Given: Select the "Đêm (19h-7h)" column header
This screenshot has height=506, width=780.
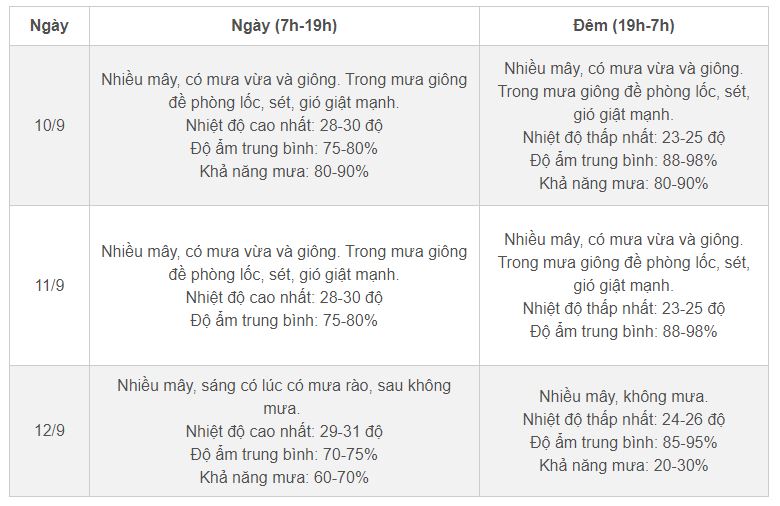Looking at the screenshot, I should 623,26.
